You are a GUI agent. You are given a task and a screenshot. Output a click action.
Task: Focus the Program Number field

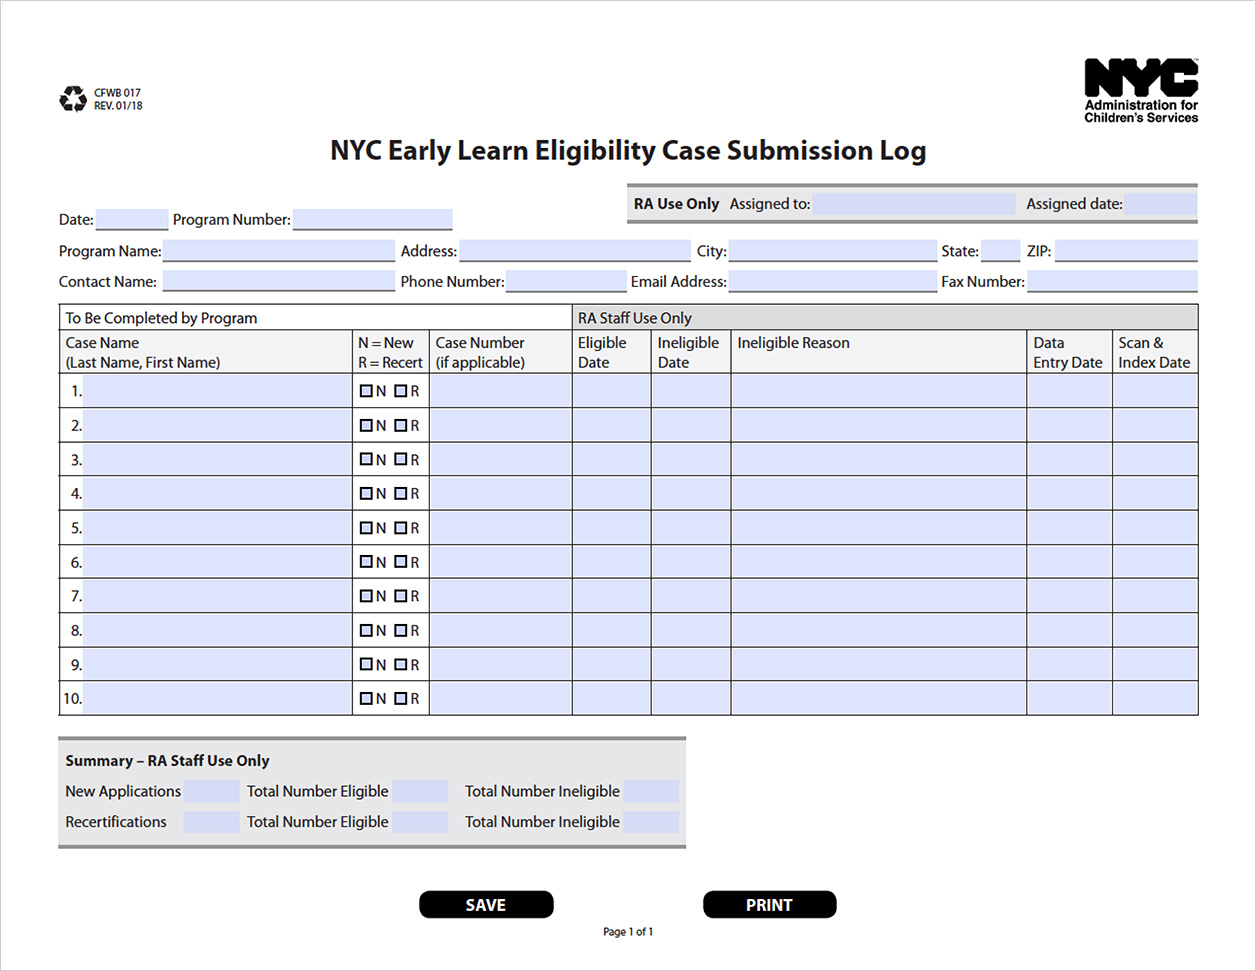pos(372,220)
